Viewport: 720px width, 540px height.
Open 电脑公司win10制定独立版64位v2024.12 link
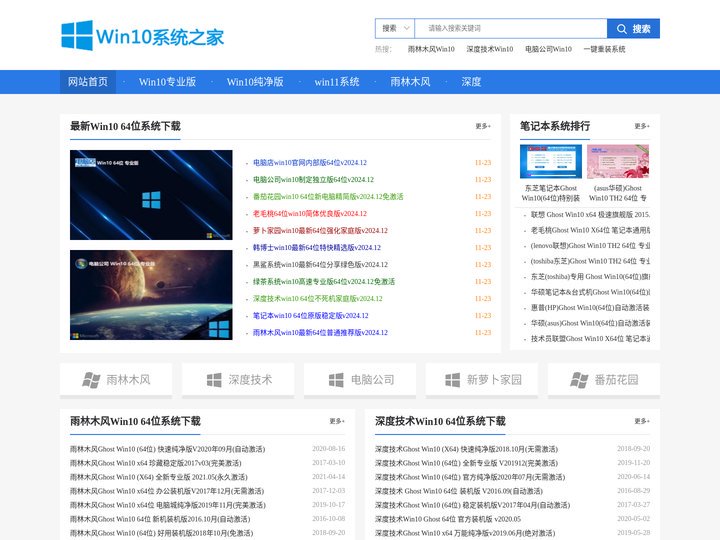point(313,180)
